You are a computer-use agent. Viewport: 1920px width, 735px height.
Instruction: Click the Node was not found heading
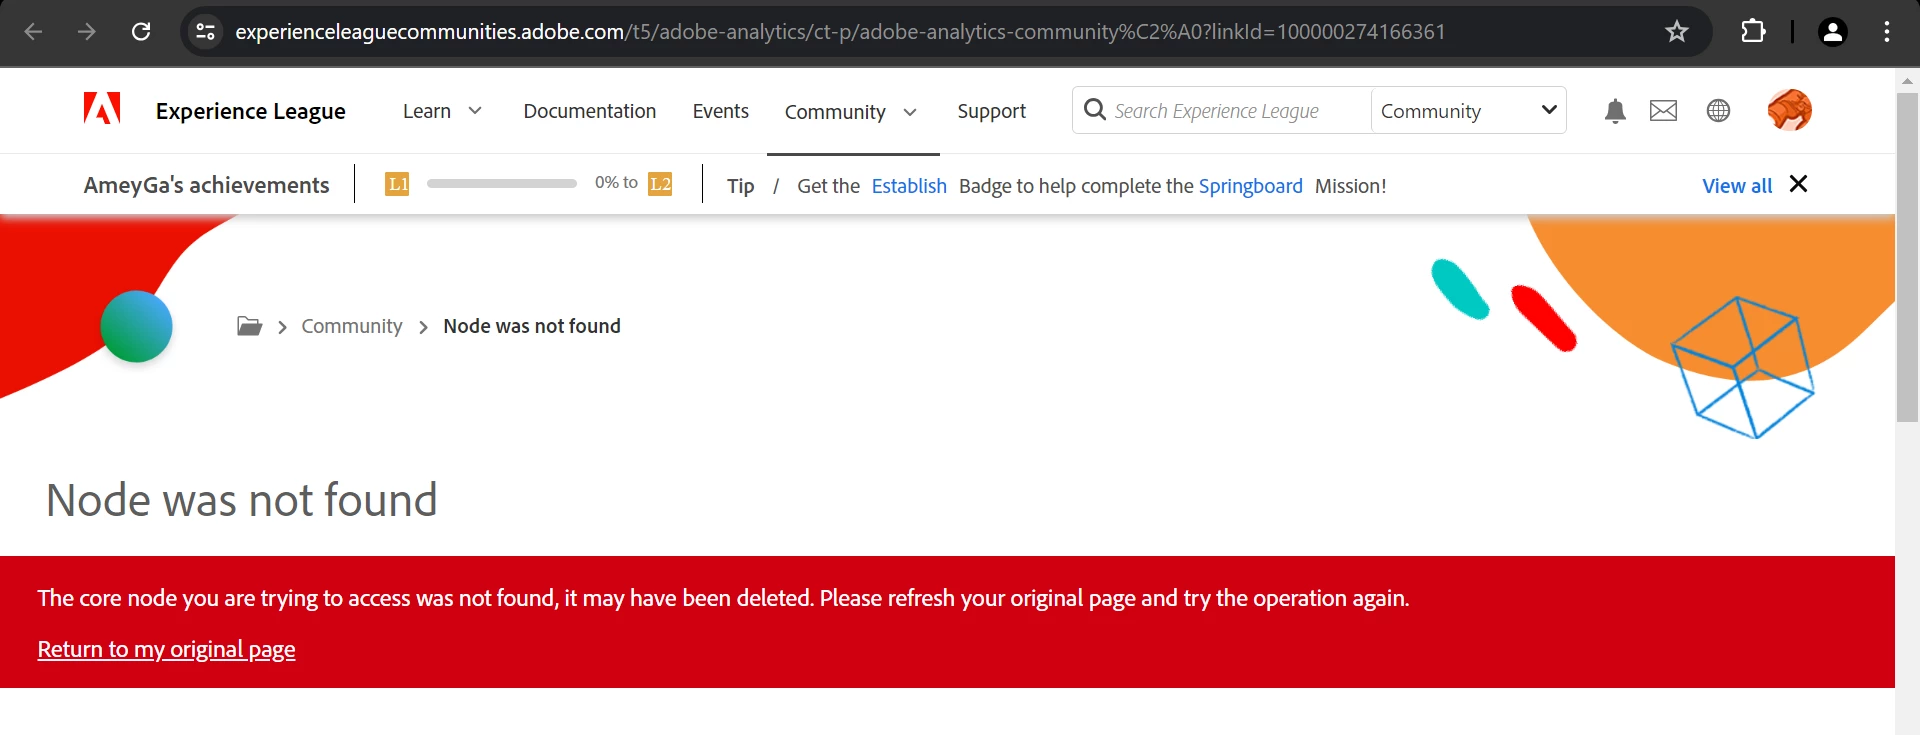click(x=242, y=500)
